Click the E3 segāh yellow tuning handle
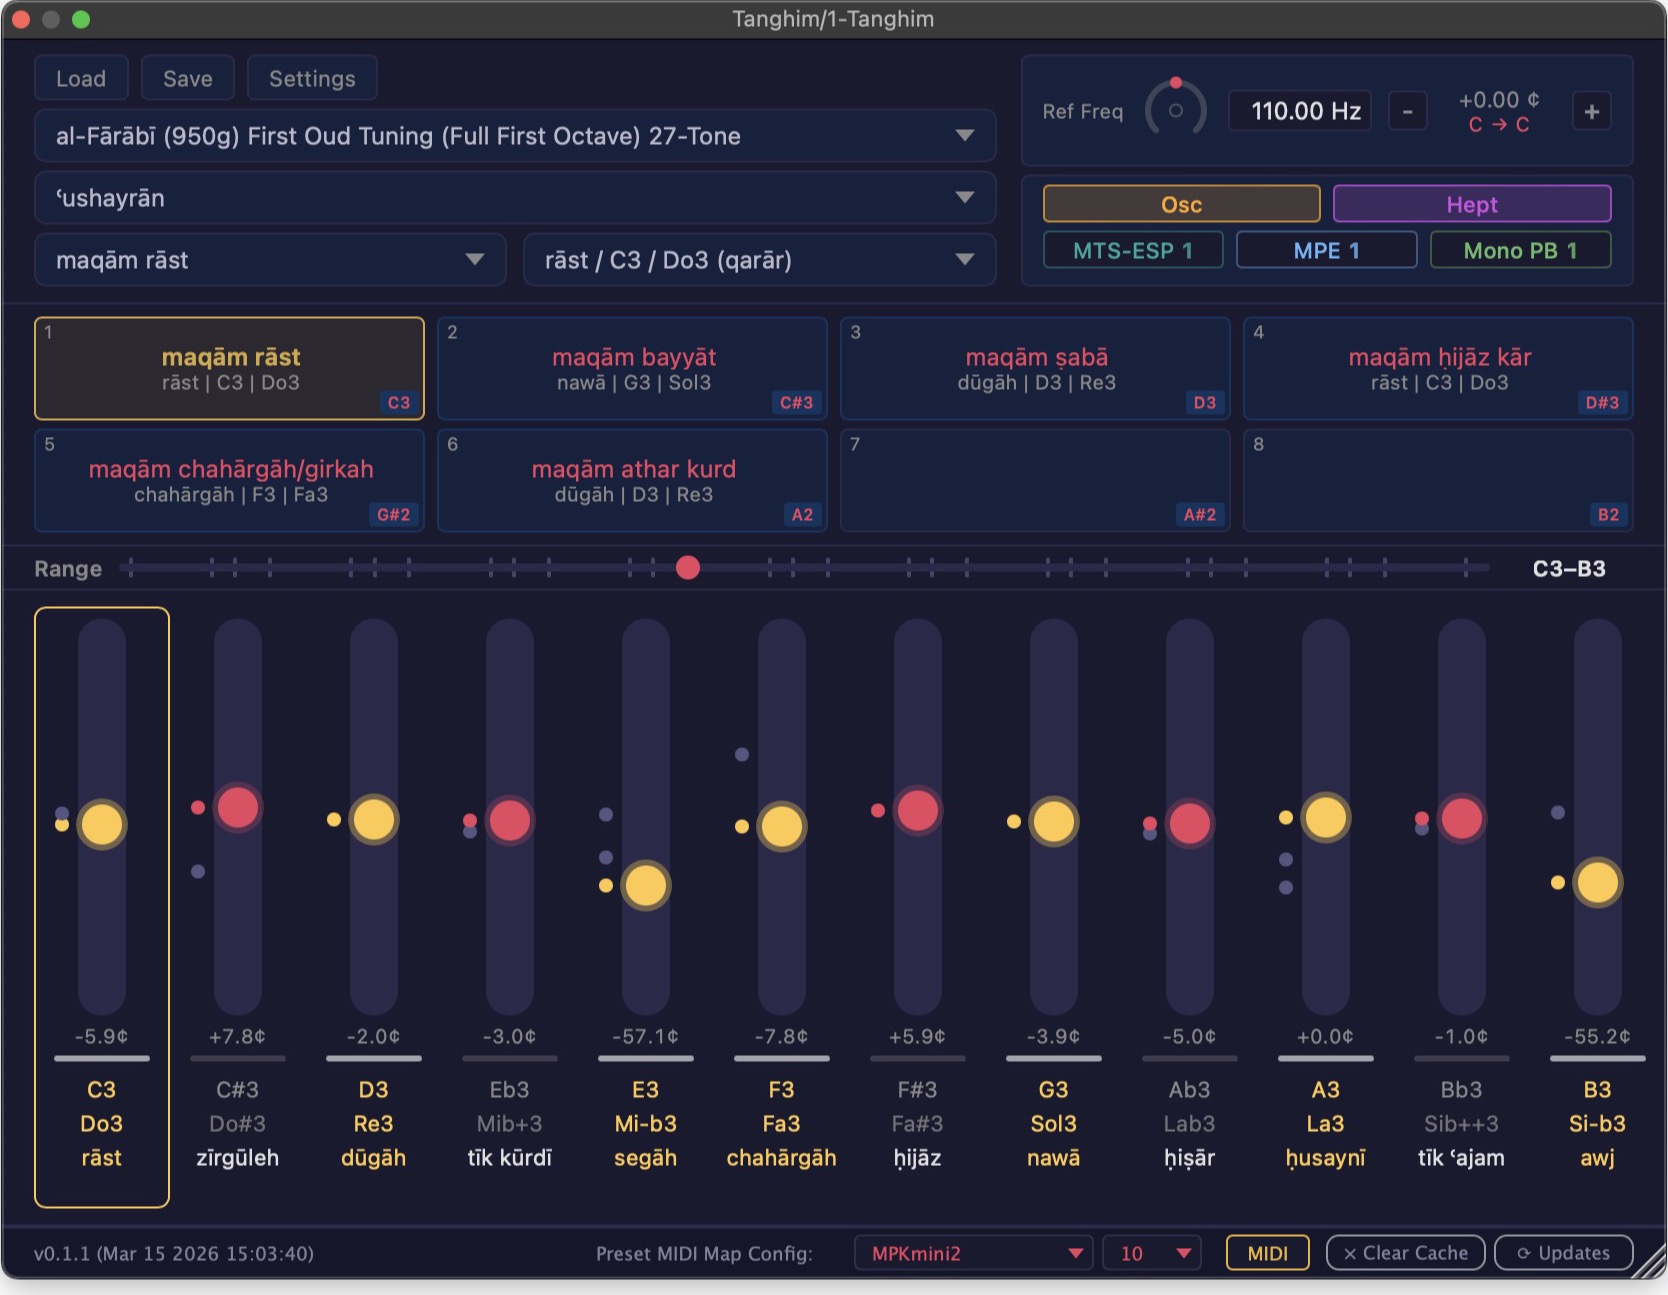1668x1295 pixels. click(645, 885)
